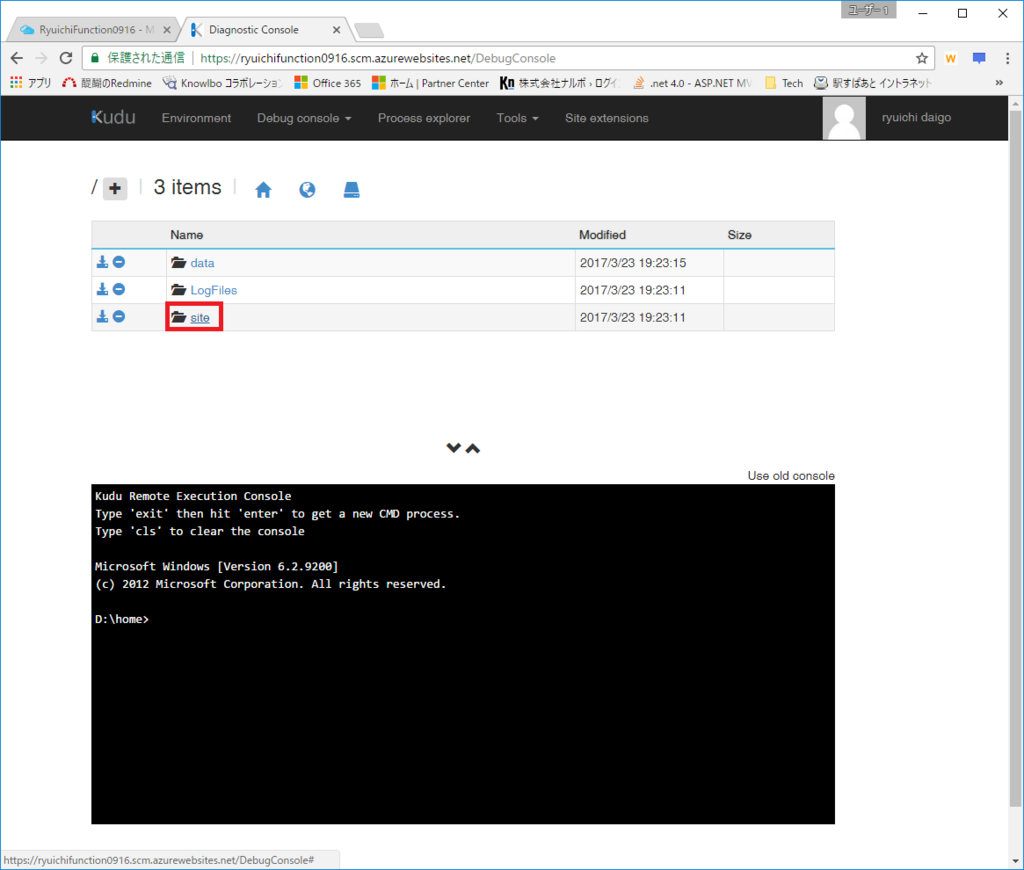
Task: Click the orange W extension icon
Action: tap(951, 58)
